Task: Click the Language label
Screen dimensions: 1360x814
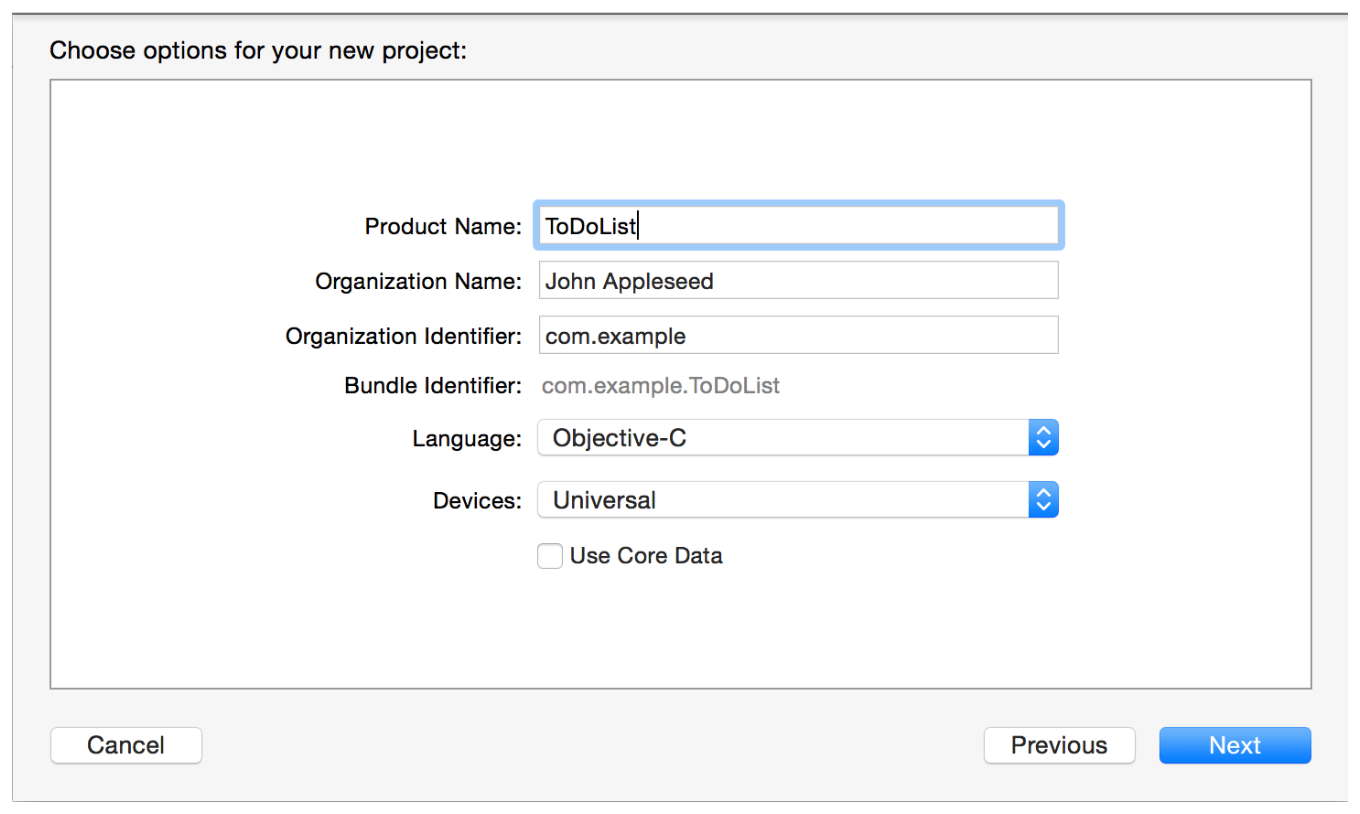Action: pos(466,439)
